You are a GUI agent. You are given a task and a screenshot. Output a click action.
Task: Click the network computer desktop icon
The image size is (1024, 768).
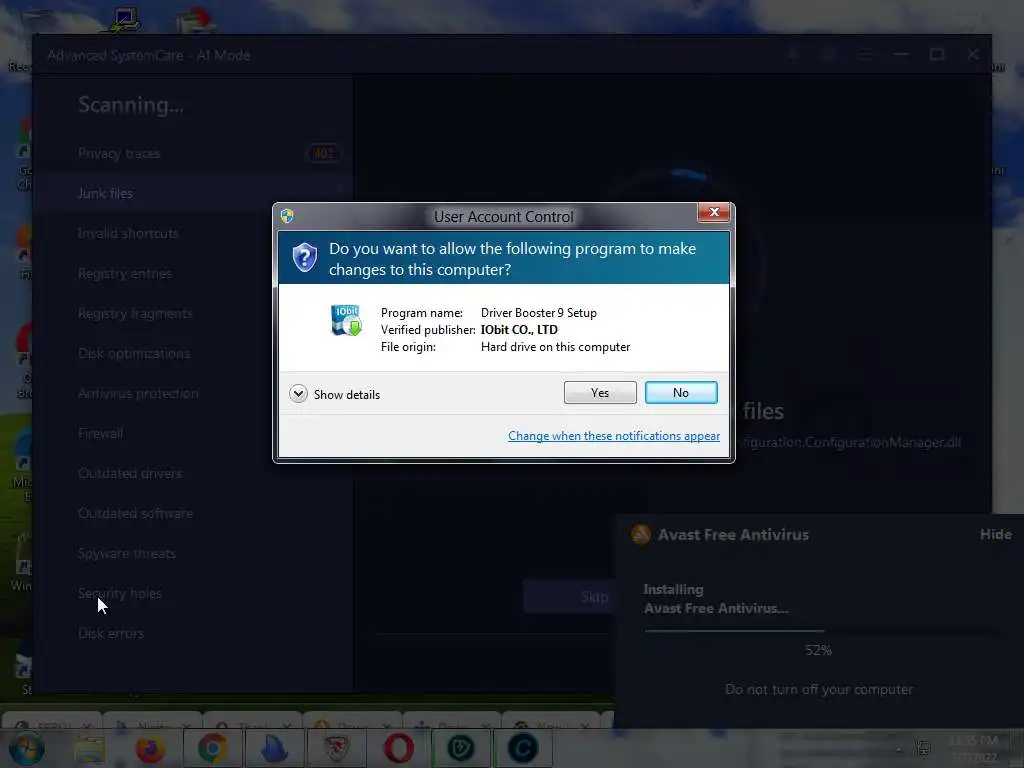[123, 20]
